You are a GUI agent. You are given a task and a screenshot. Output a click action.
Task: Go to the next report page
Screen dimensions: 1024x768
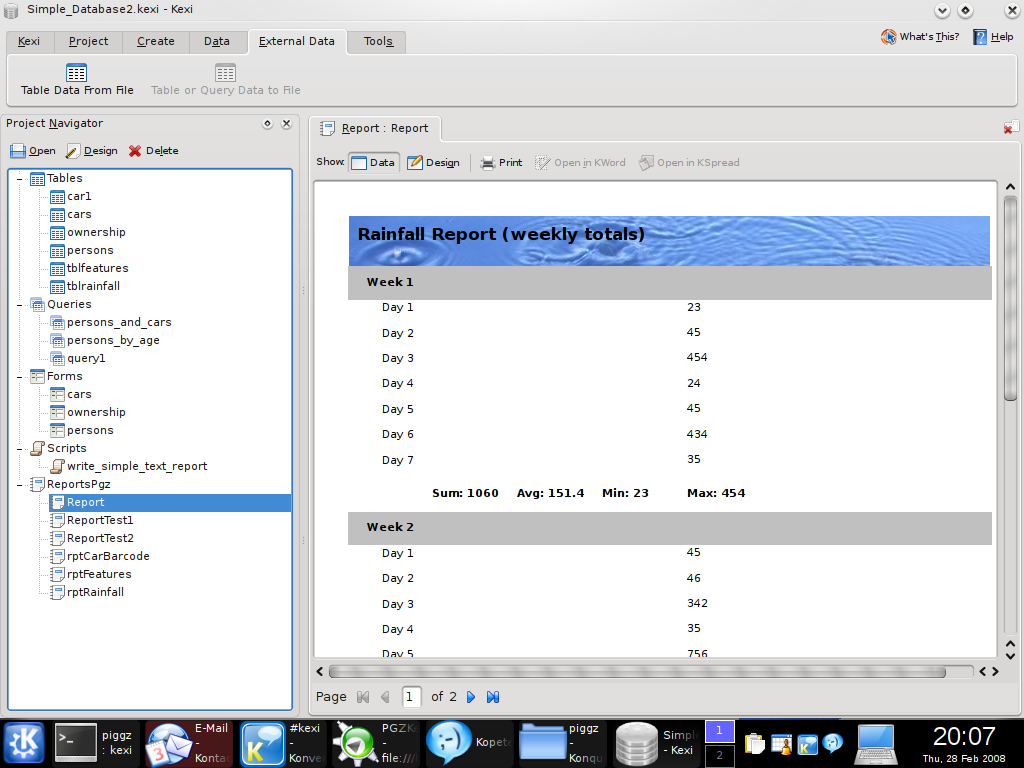pyautogui.click(x=471, y=697)
